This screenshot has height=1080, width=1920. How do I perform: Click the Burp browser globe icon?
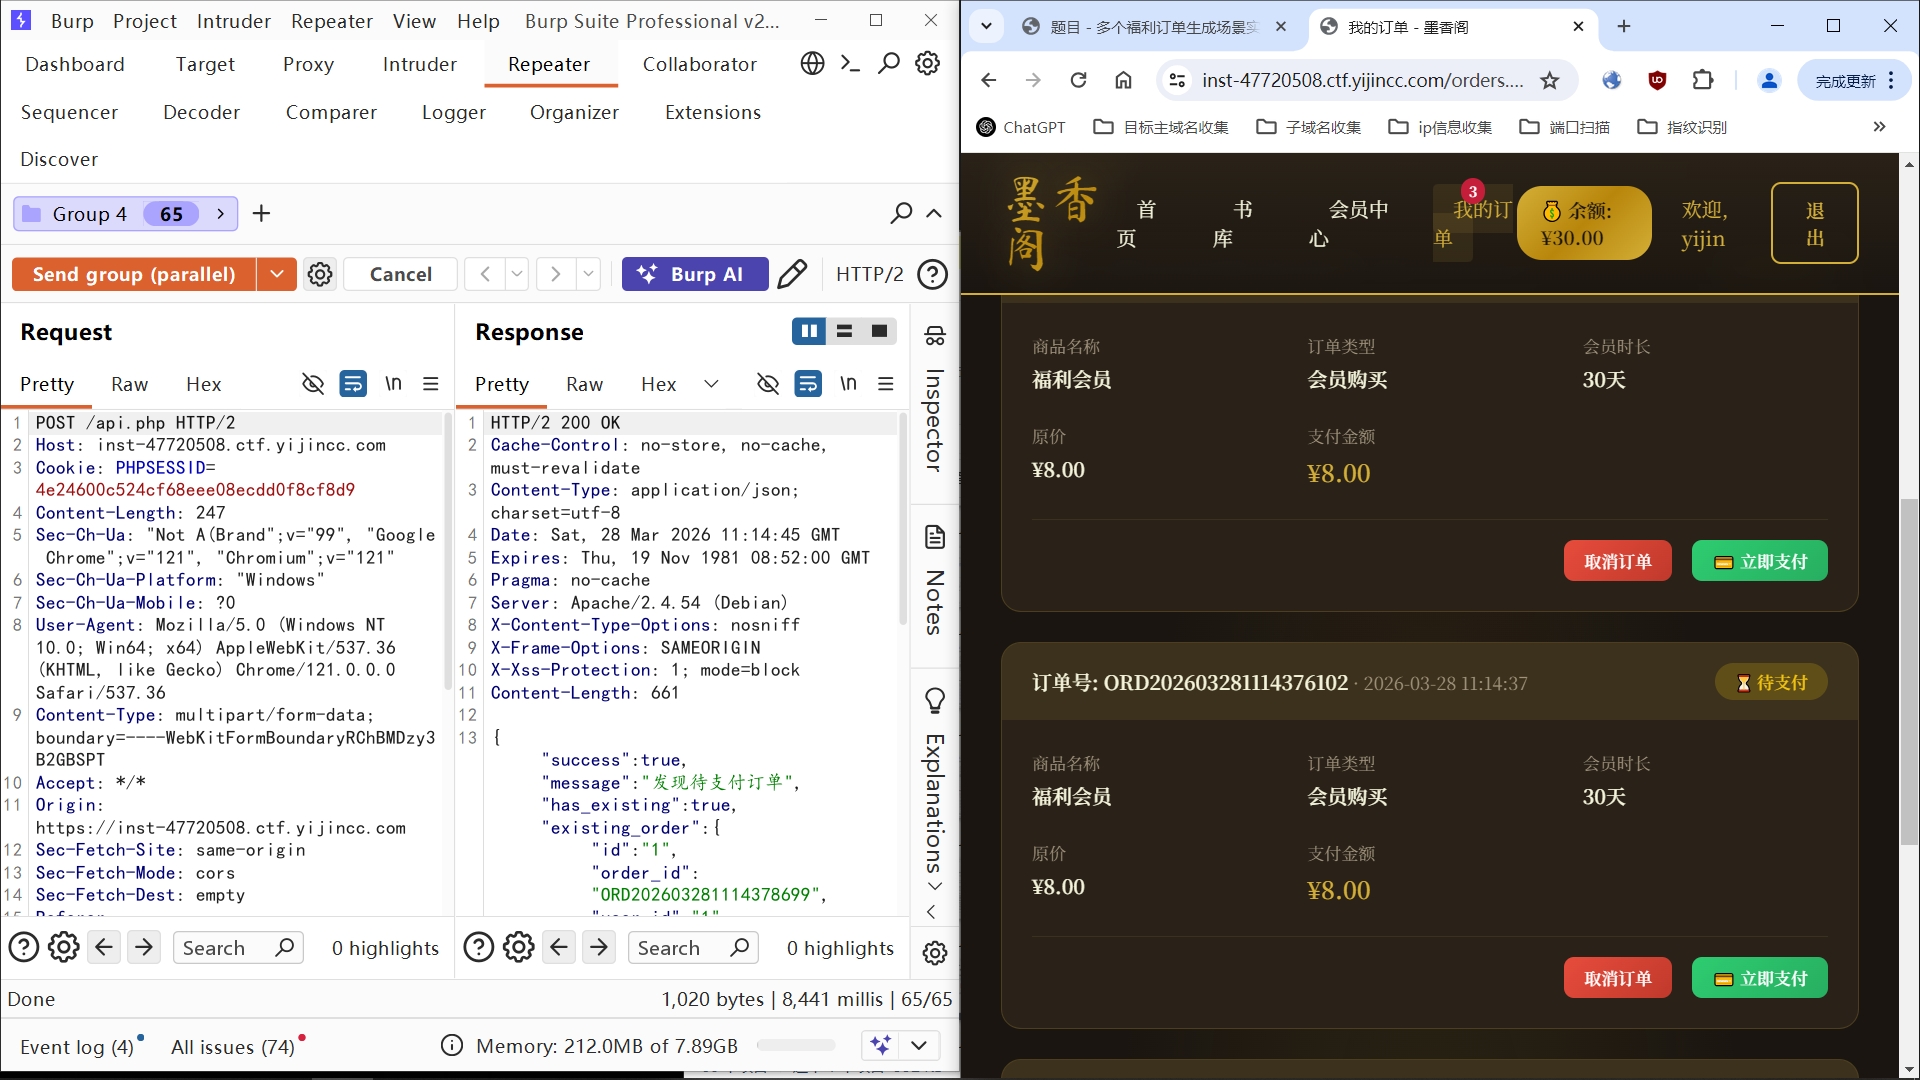tap(812, 64)
